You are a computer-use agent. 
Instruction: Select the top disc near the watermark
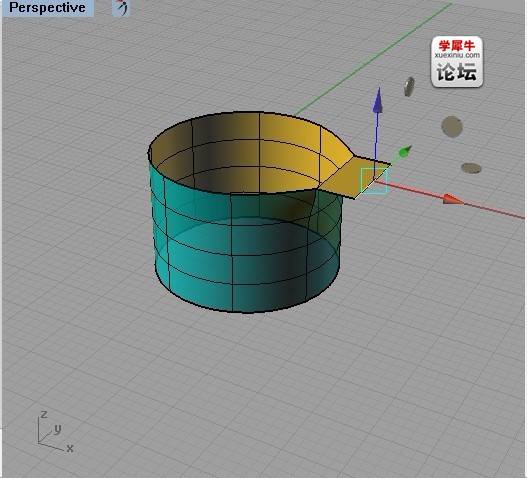(x=409, y=86)
